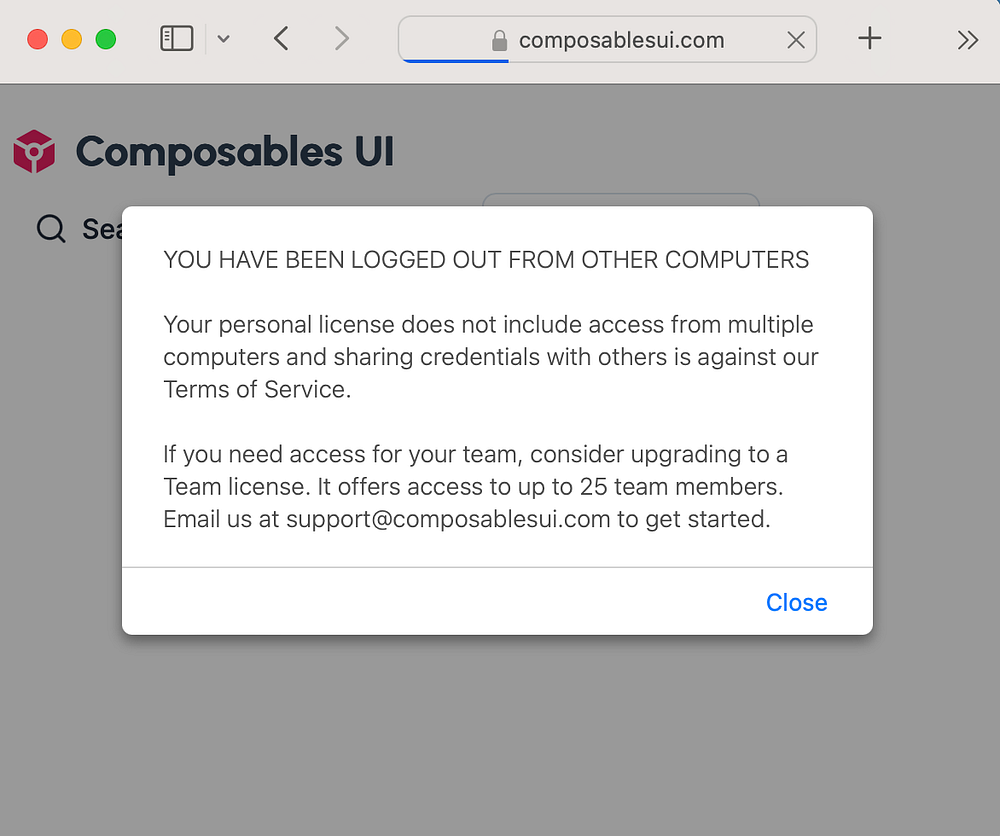Viewport: 1000px width, 836px height.
Task: Close the window with the red button
Action: (37, 39)
